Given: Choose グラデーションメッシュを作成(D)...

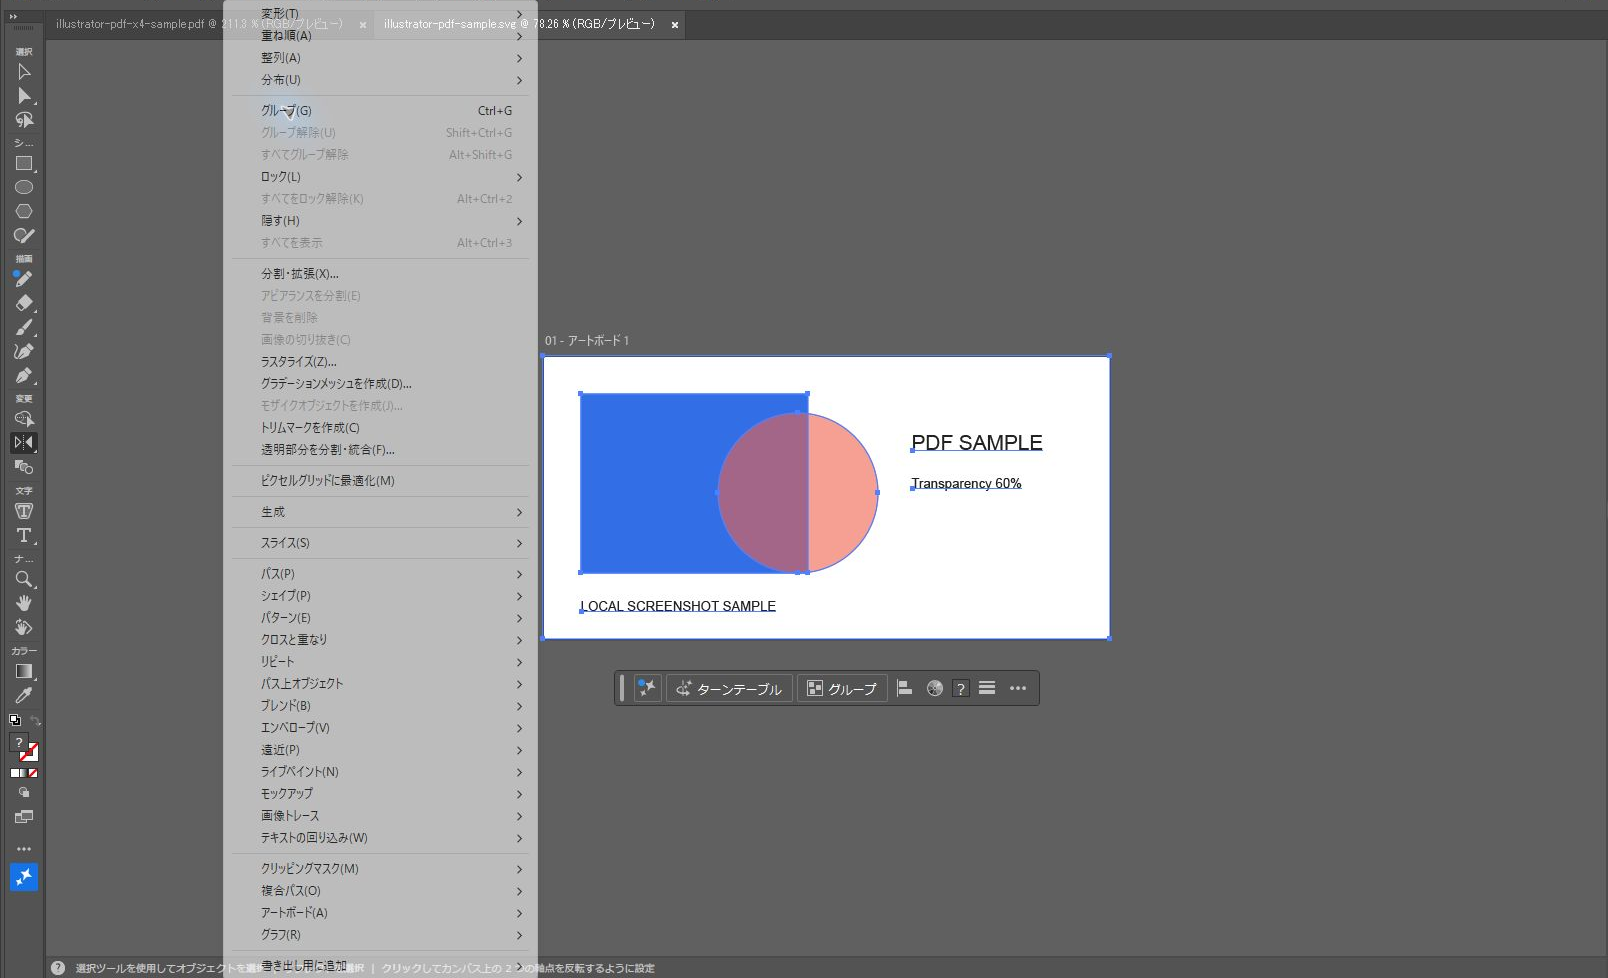Looking at the screenshot, I should click(380, 384).
